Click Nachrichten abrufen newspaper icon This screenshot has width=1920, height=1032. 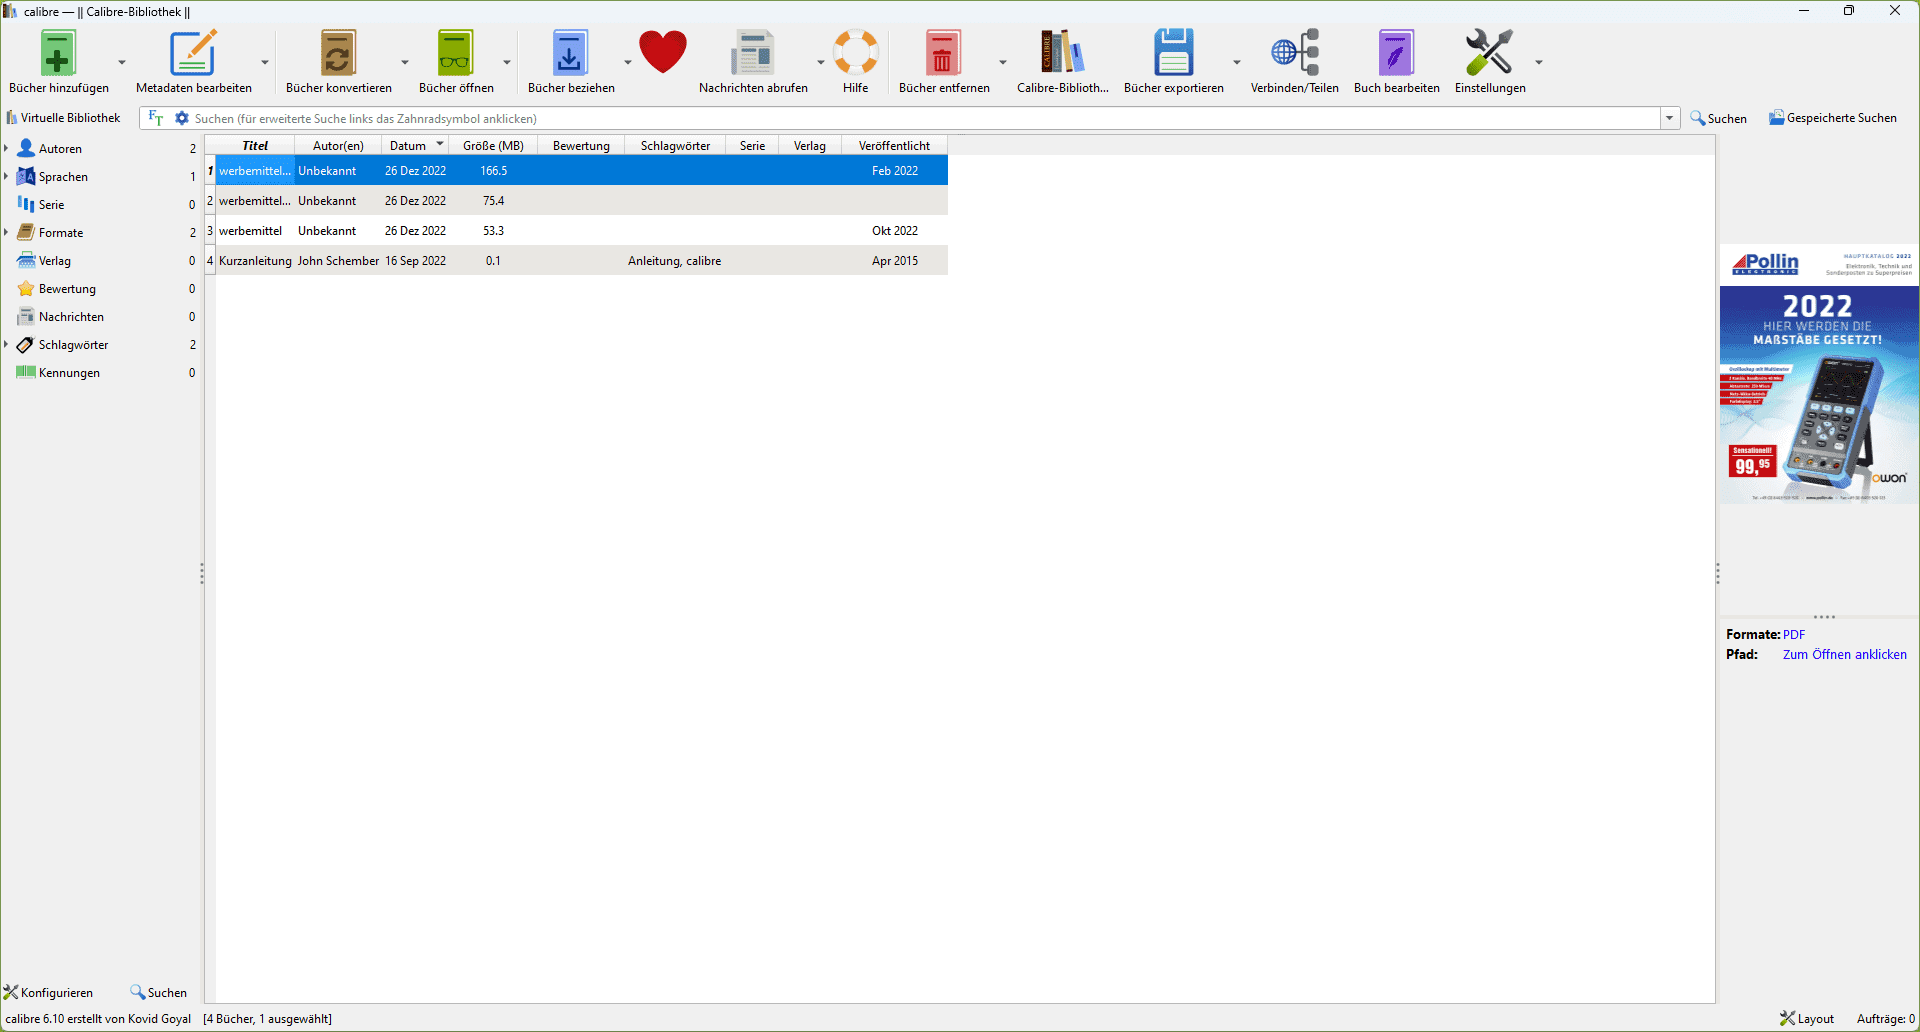(x=752, y=53)
